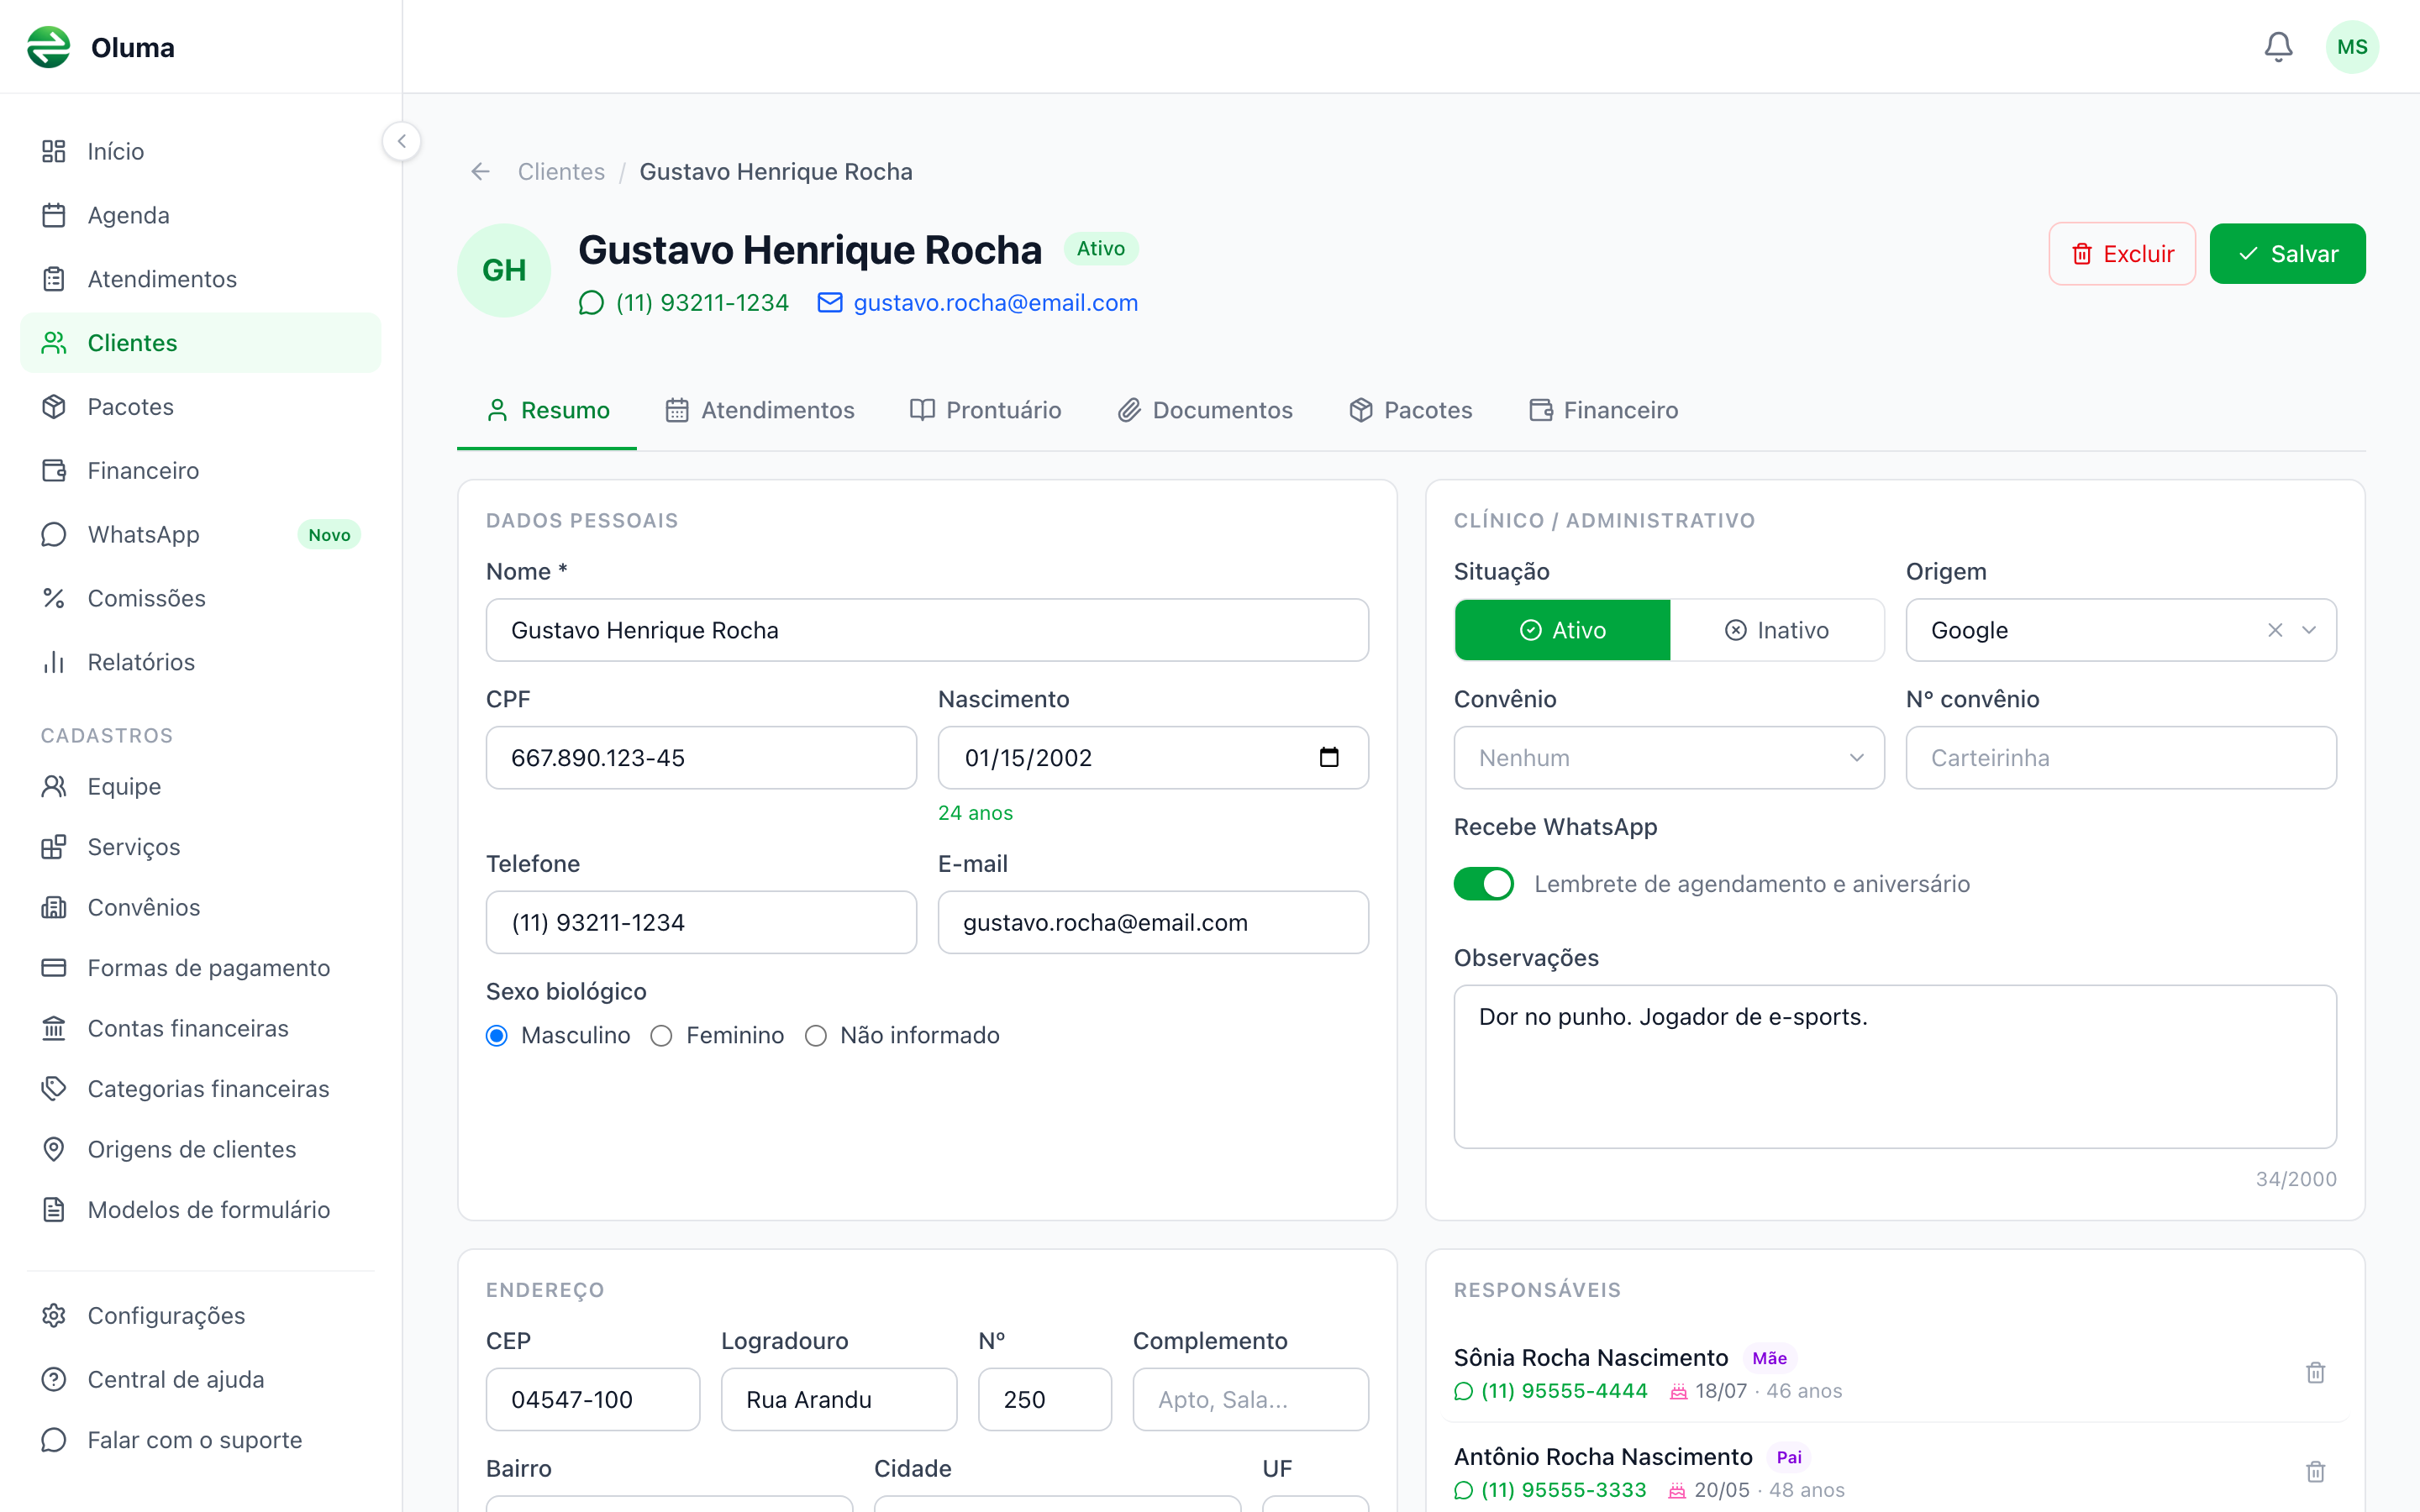Click the Configurações gear icon
Image resolution: width=2420 pixels, height=1512 pixels.
[54, 1316]
